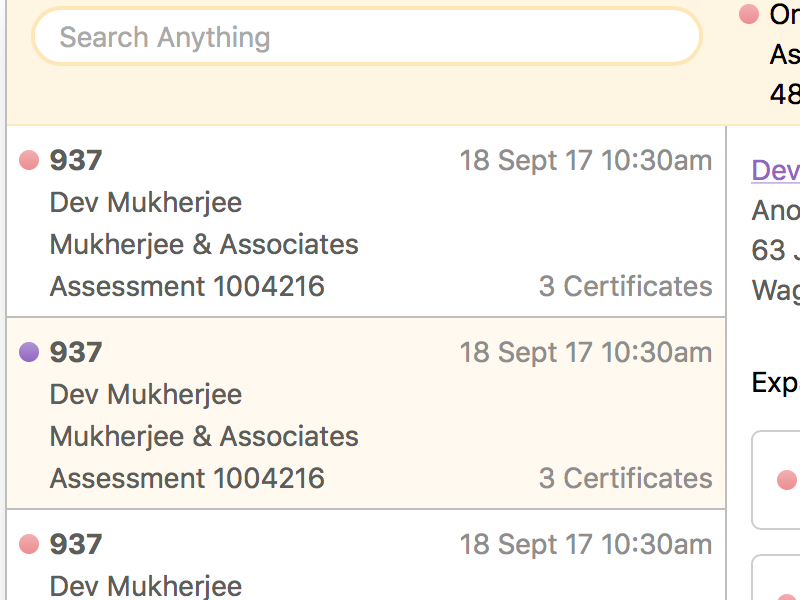Image resolution: width=800 pixels, height=600 pixels.
Task: Select Dev Mukherjee in the highlighted entry
Action: pos(146,395)
